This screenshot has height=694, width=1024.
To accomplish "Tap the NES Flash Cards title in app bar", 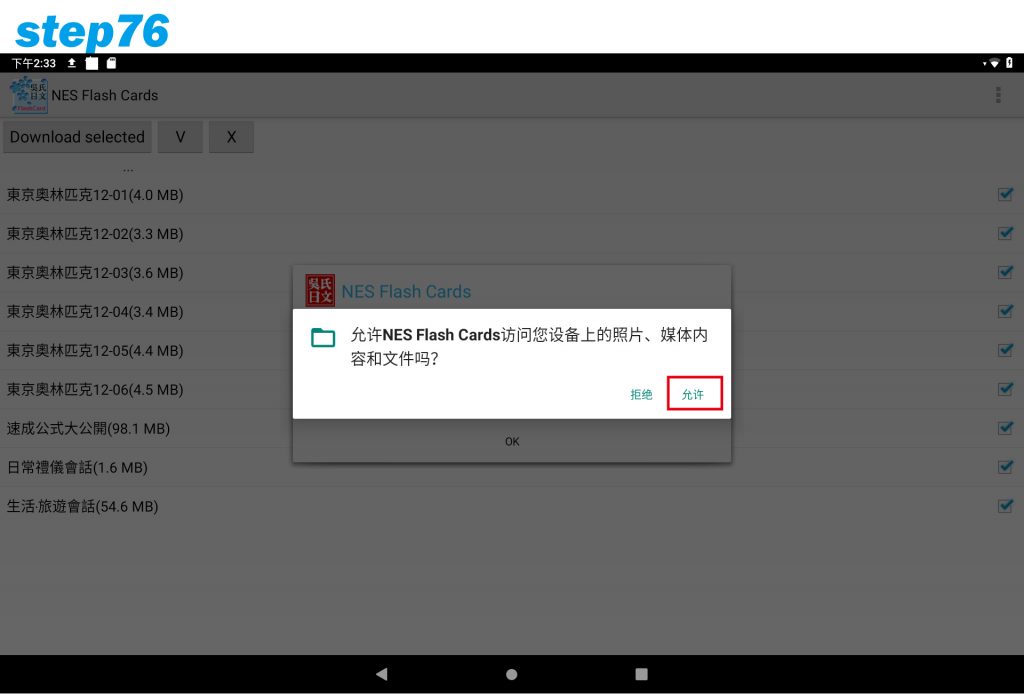I will coord(104,95).
